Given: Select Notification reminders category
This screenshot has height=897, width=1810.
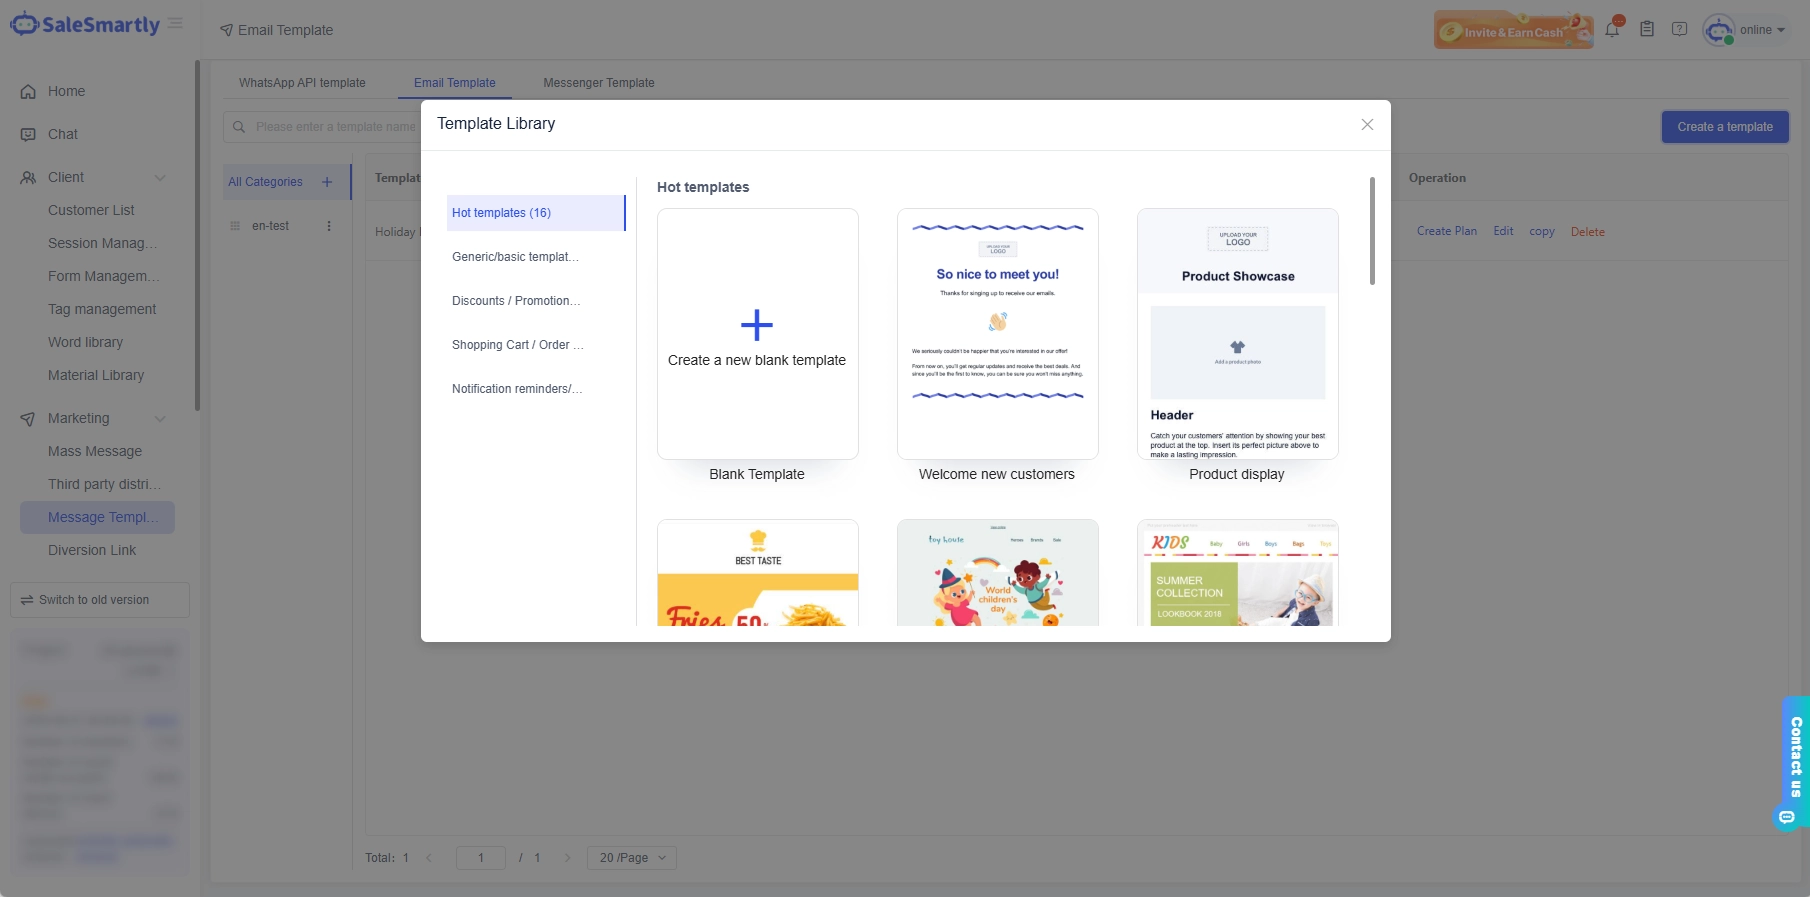Looking at the screenshot, I should 536,389.
